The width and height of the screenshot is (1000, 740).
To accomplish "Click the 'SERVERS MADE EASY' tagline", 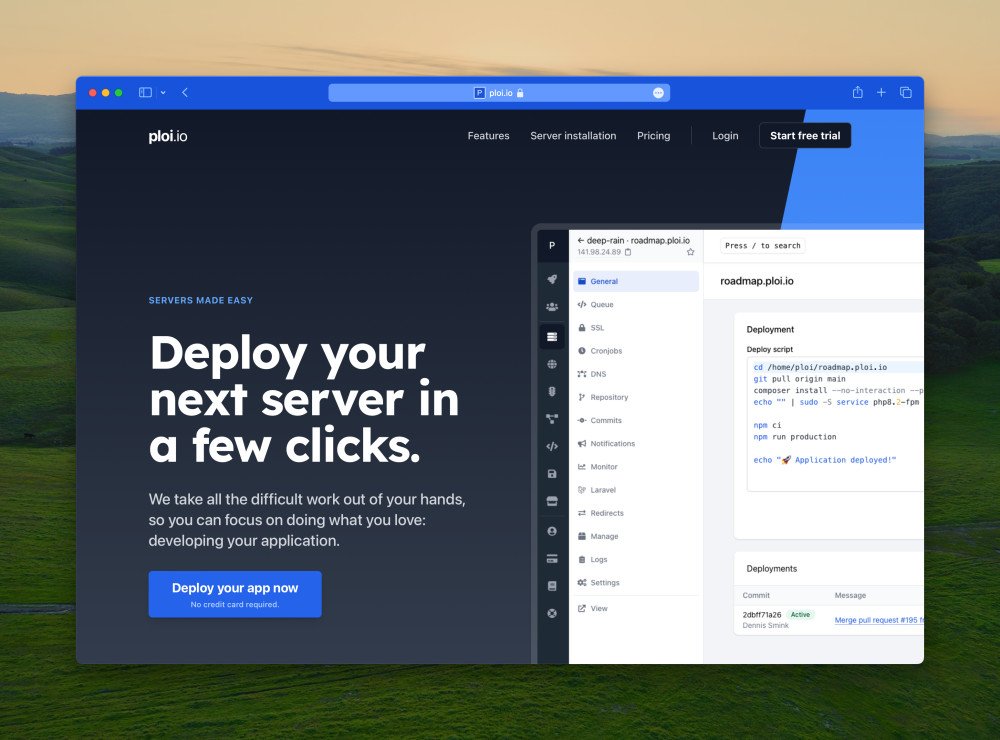I will [x=201, y=300].
